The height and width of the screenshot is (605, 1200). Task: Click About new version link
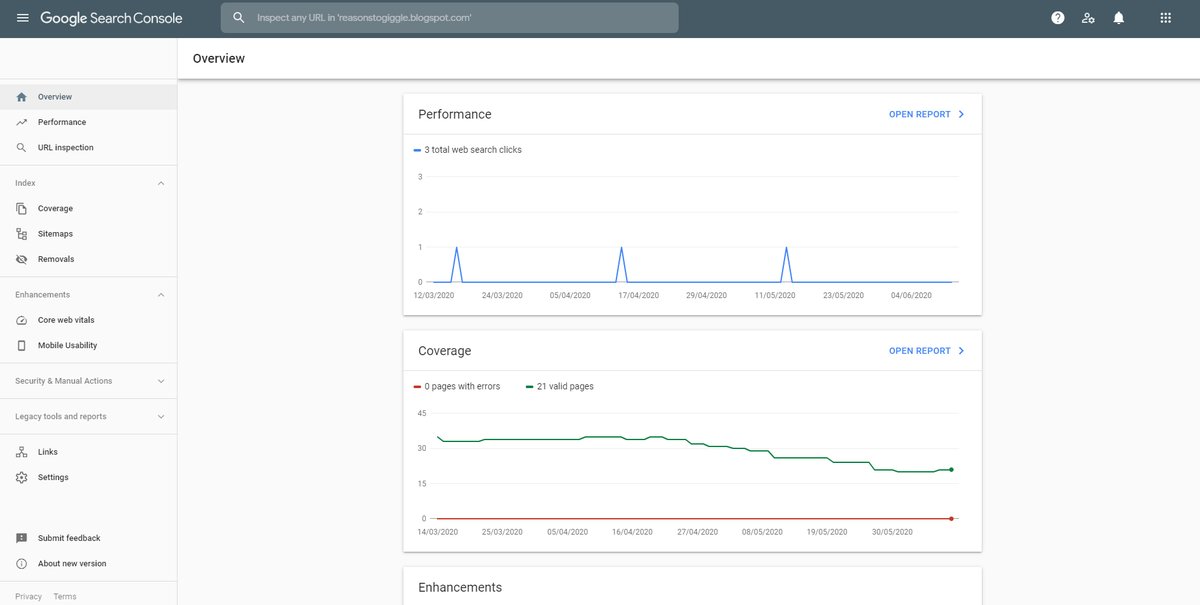point(72,564)
